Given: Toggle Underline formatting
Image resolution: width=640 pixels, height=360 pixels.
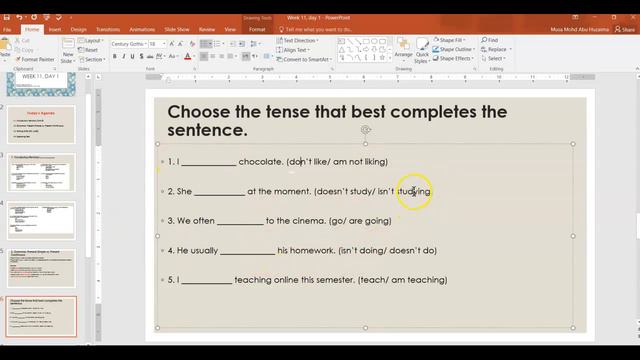Looking at the screenshot, I should 132,56.
